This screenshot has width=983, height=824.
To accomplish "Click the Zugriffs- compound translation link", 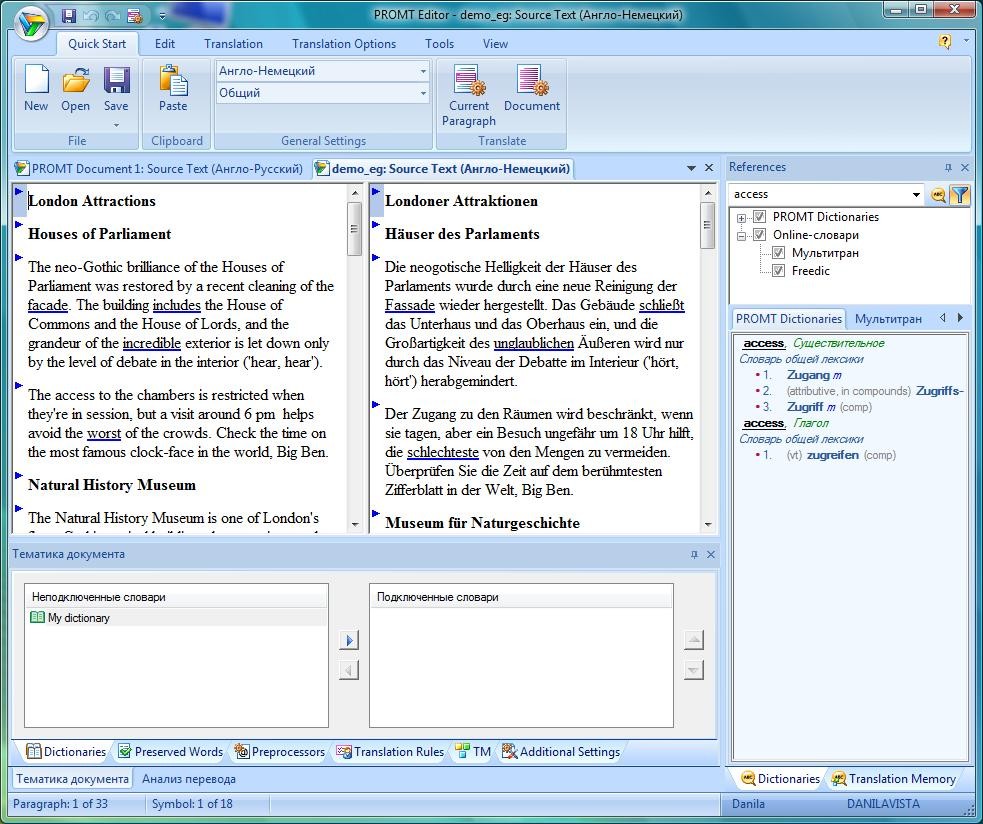I will point(939,391).
